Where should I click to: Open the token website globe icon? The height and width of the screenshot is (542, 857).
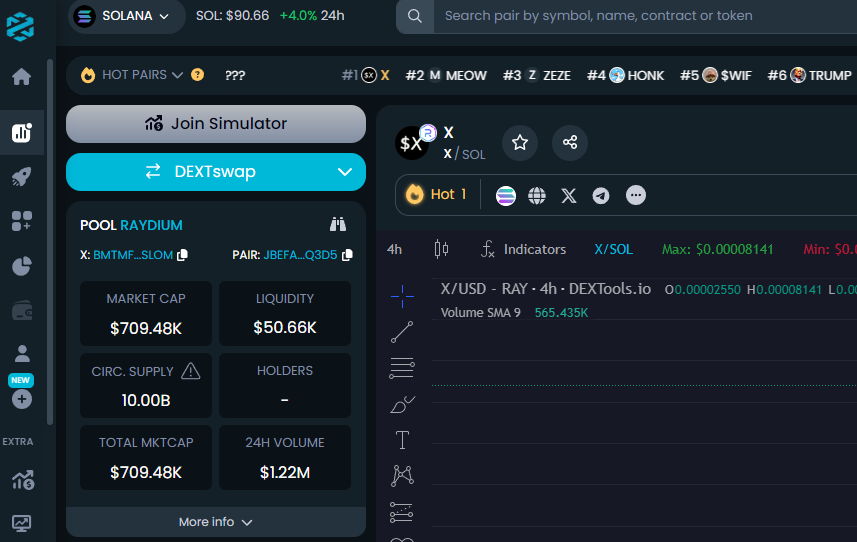(537, 195)
